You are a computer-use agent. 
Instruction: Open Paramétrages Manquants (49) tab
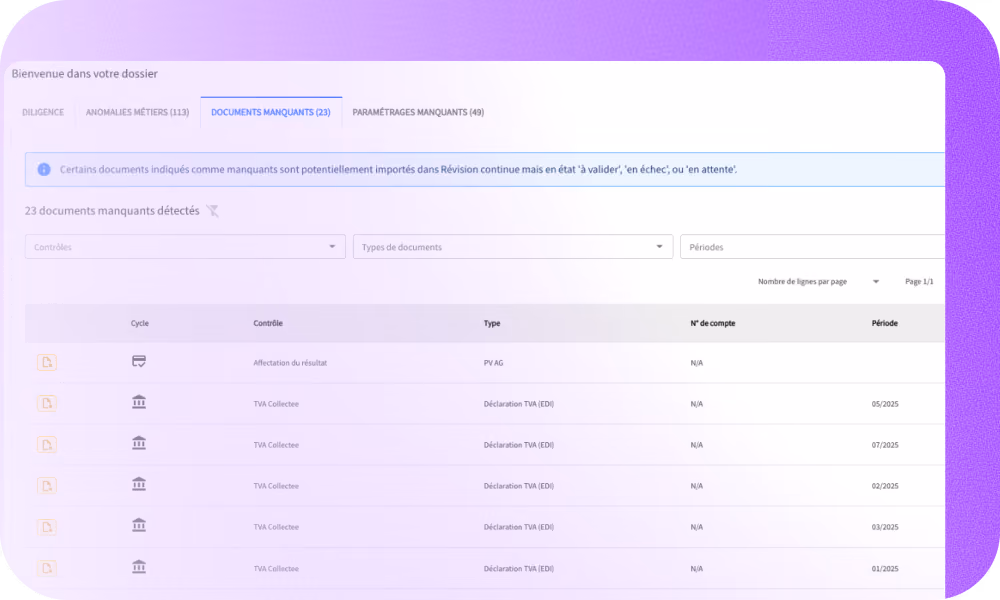(x=418, y=112)
